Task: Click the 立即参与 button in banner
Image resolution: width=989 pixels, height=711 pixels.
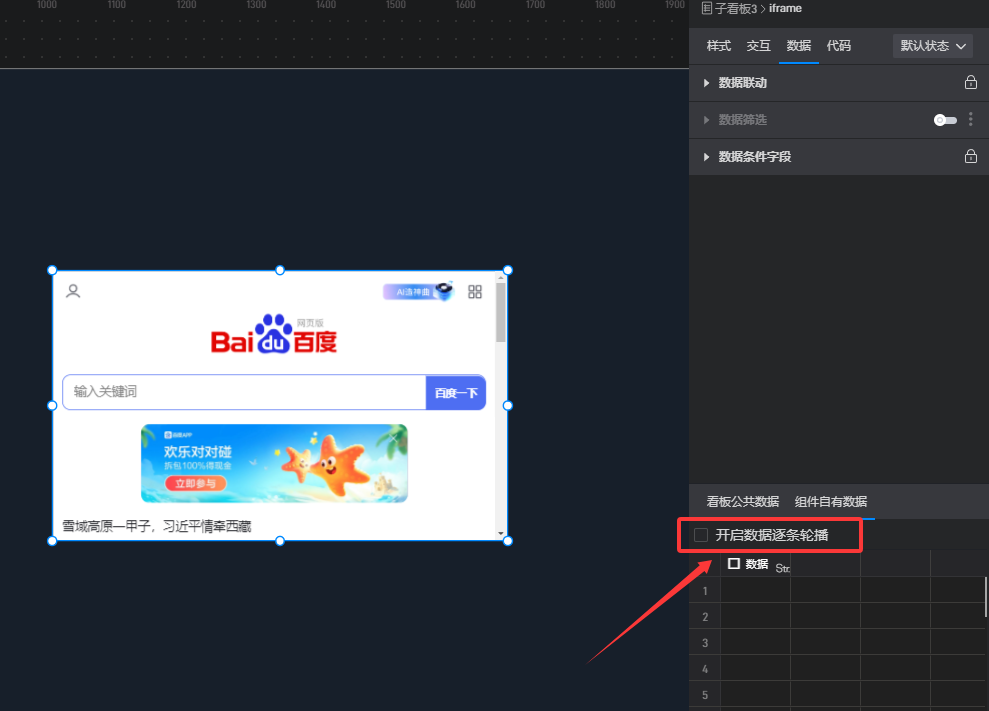Action: tap(196, 483)
